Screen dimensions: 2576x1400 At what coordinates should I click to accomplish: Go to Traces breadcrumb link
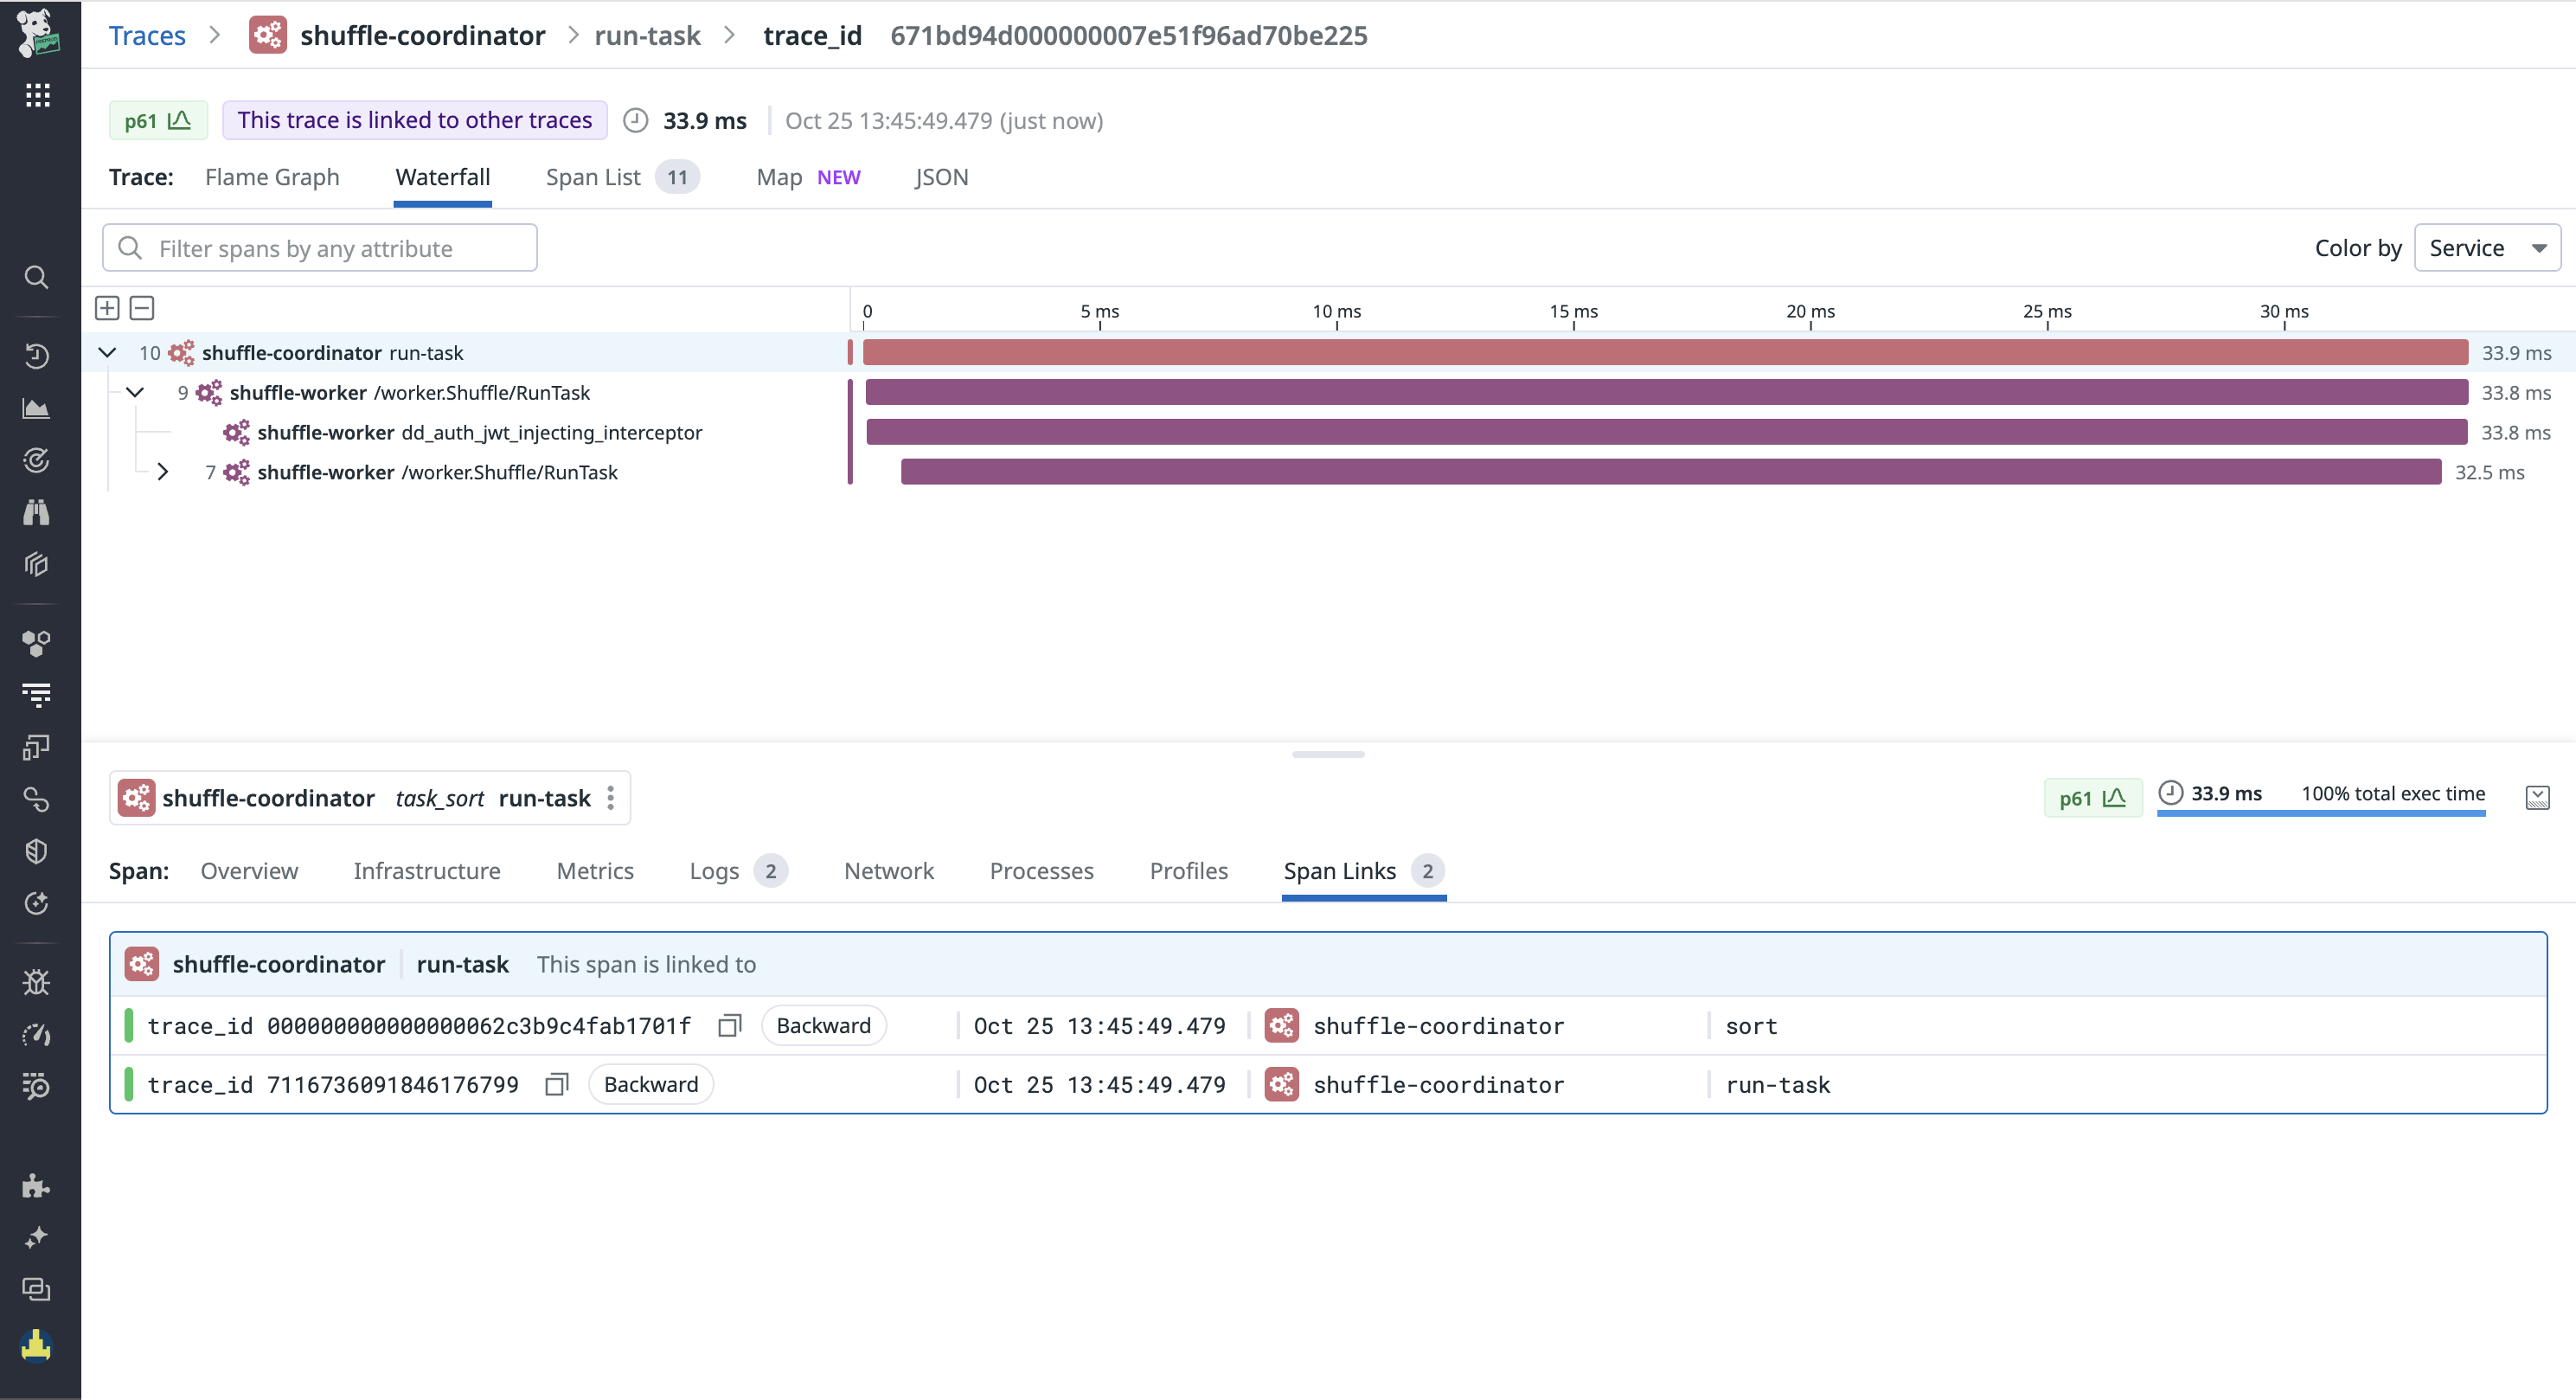(147, 36)
